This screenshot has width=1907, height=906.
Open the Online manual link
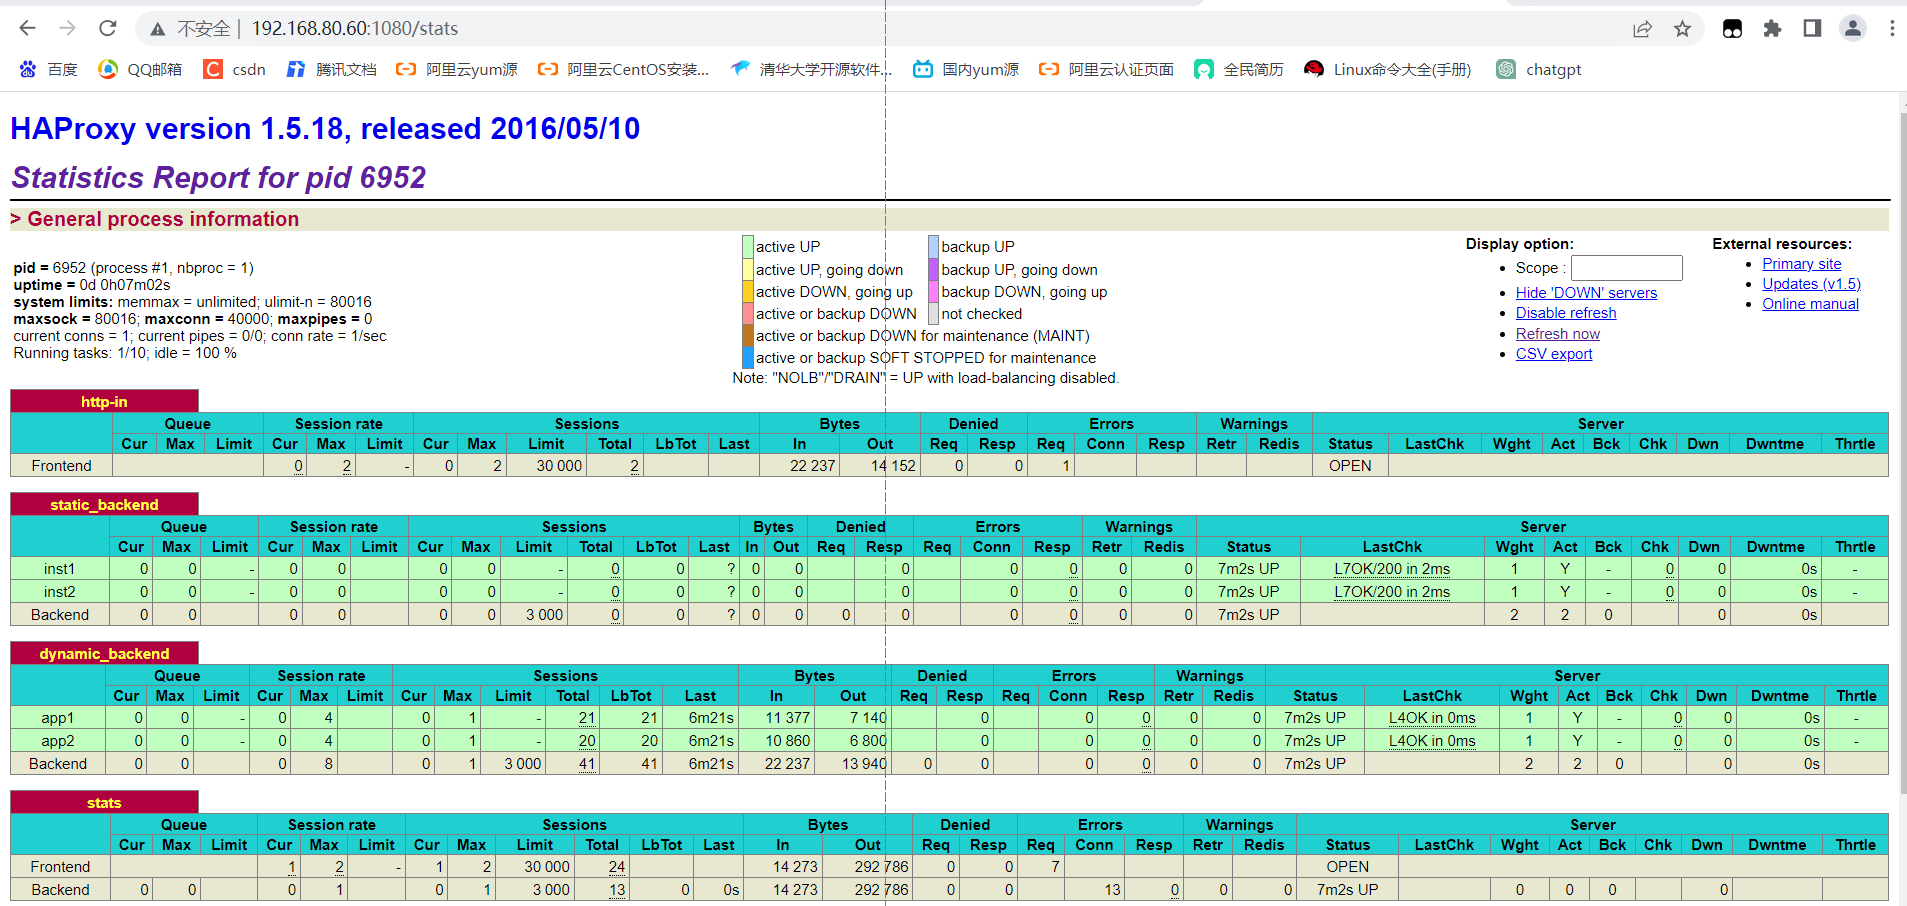coord(1811,304)
